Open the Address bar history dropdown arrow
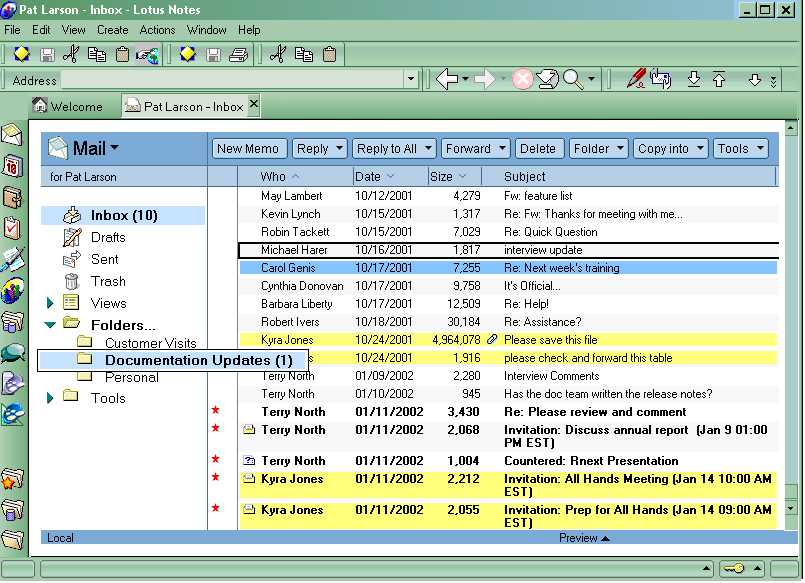The height and width of the screenshot is (583, 805). (x=411, y=79)
